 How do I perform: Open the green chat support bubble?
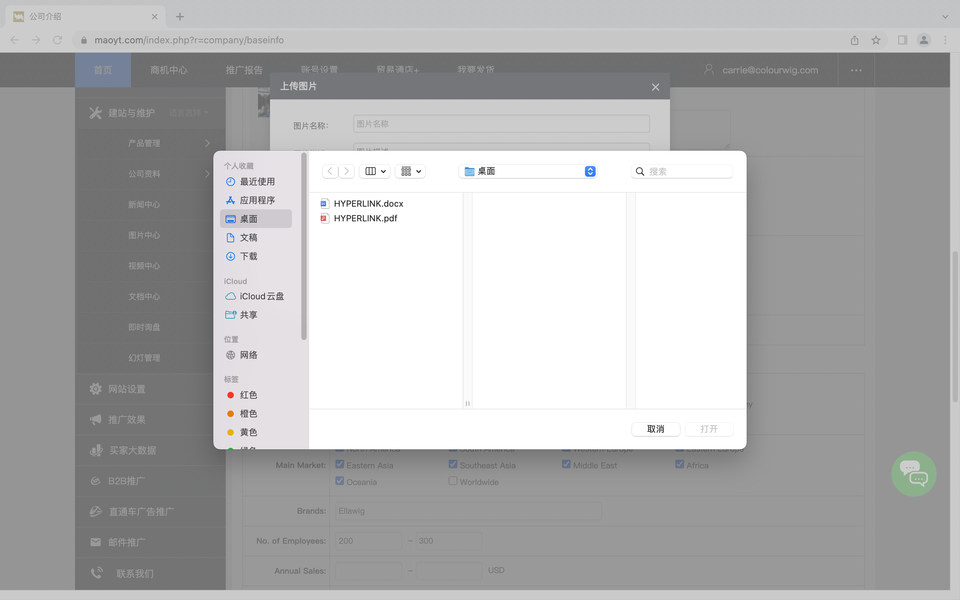[913, 474]
